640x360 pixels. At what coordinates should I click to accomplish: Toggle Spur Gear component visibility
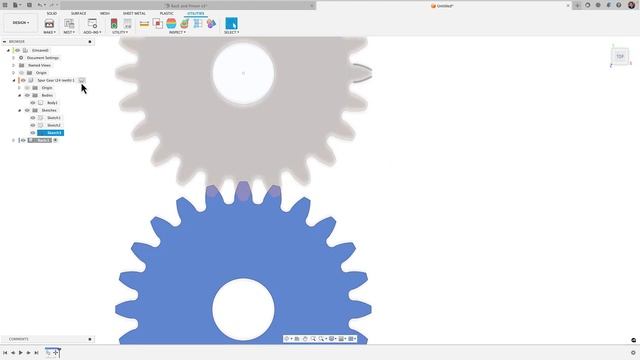coord(23,80)
